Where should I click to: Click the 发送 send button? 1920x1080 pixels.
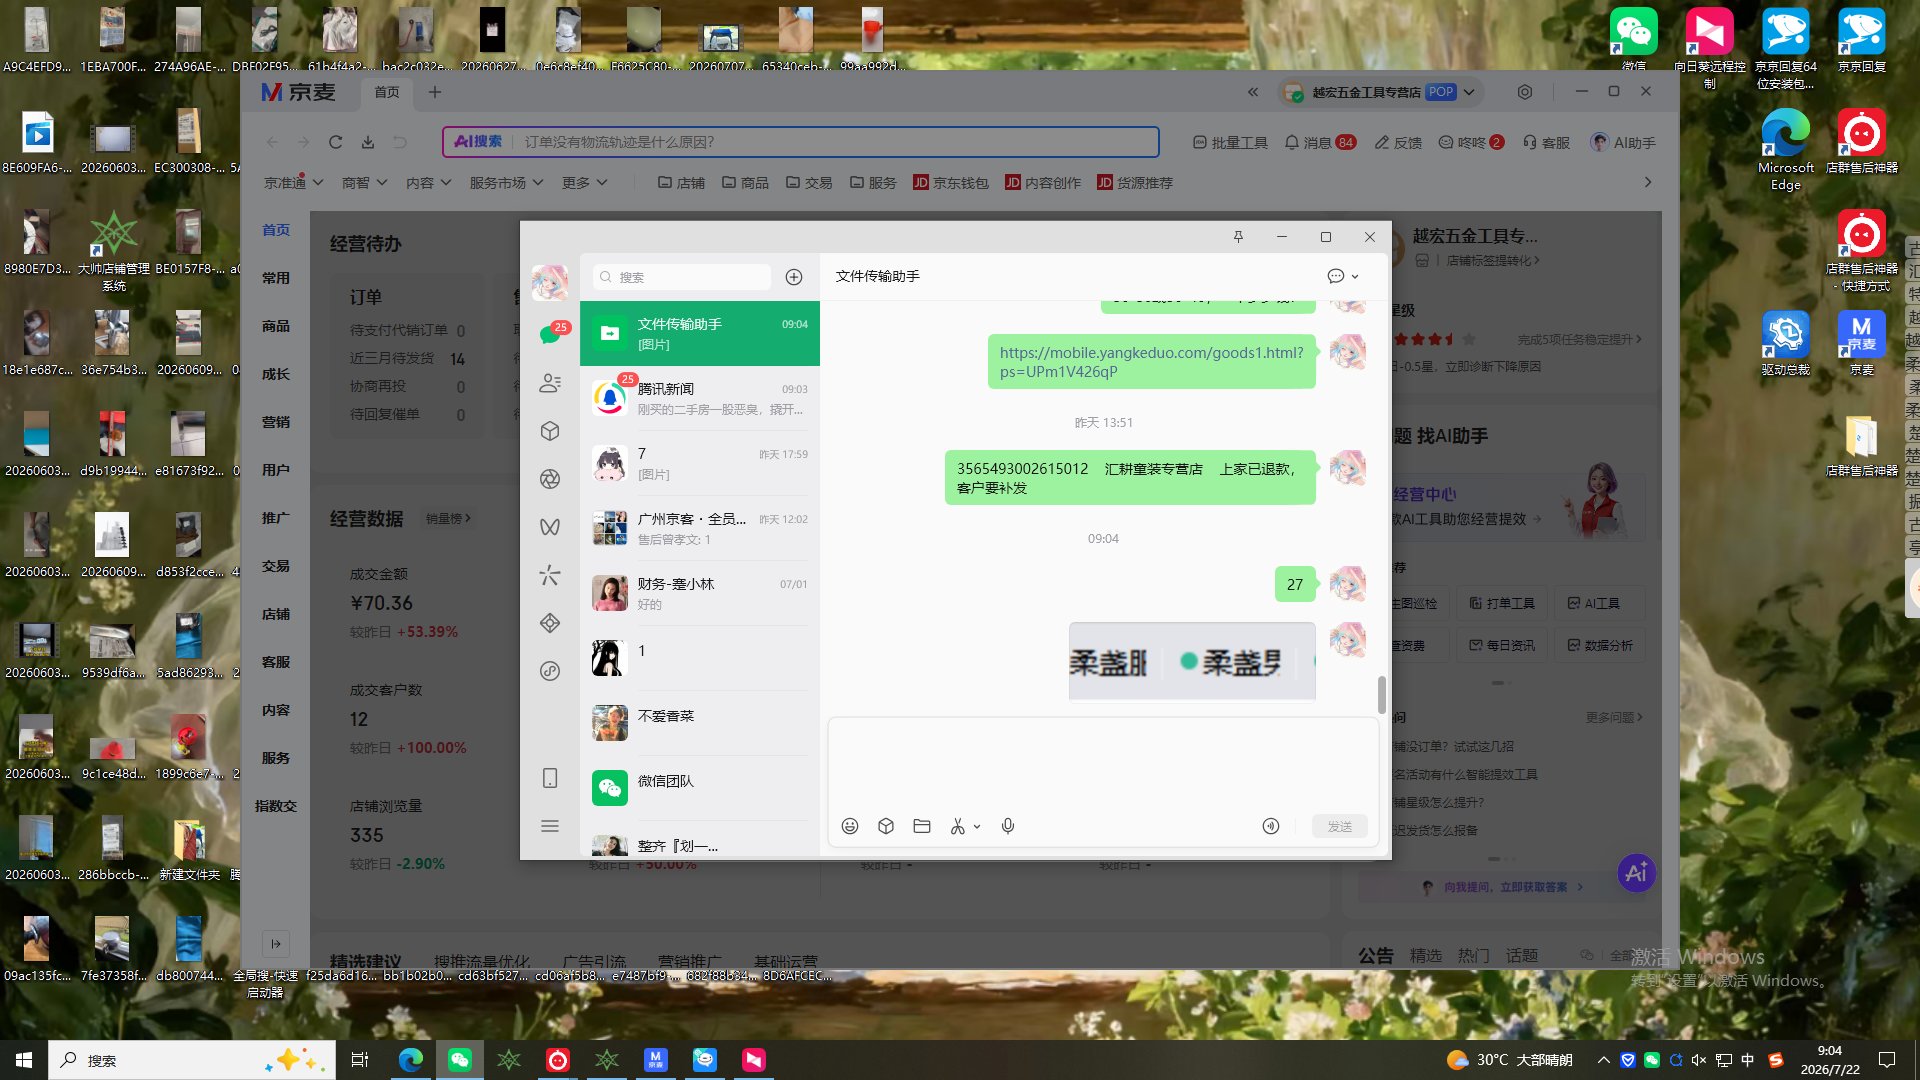(1340, 826)
